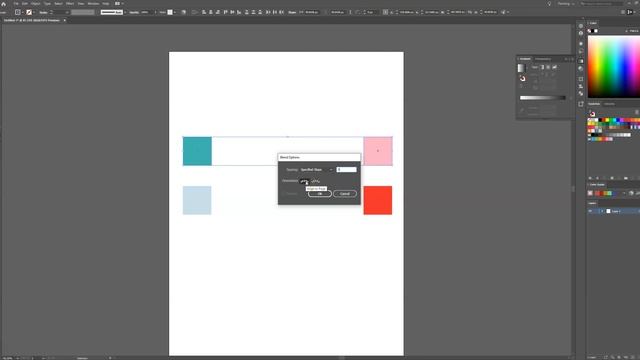Viewport: 640px width, 360px height.
Task: Open the Spacing dropdown showing Specified Steps
Action: 317,169
